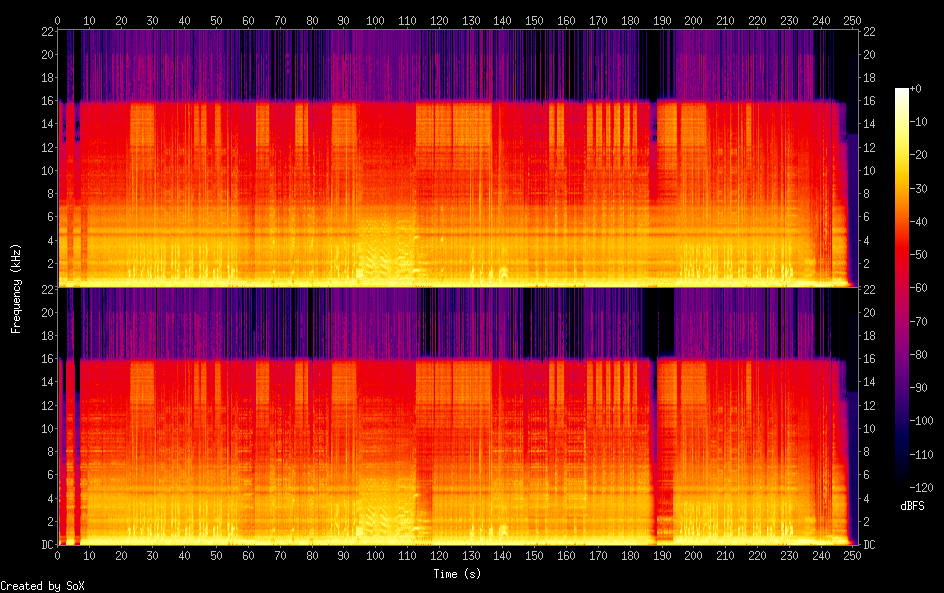The width and height of the screenshot is (944, 593).
Task: Click the 190 tick on the top time axis
Action: coord(661,20)
